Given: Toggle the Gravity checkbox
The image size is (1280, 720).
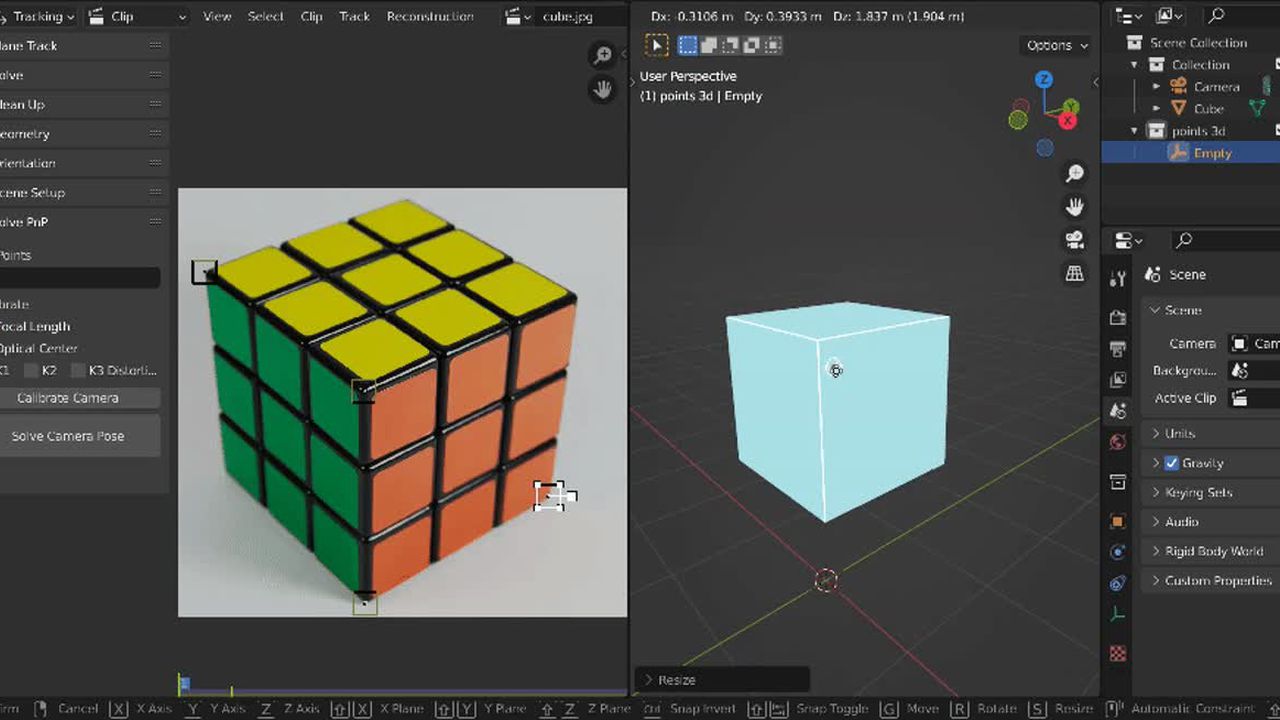Looking at the screenshot, I should [x=1171, y=463].
